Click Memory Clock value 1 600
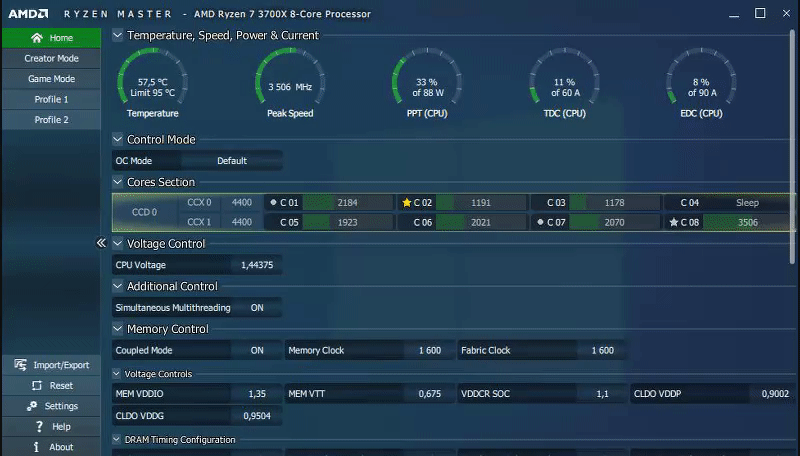The height and width of the screenshot is (456, 800). click(430, 350)
